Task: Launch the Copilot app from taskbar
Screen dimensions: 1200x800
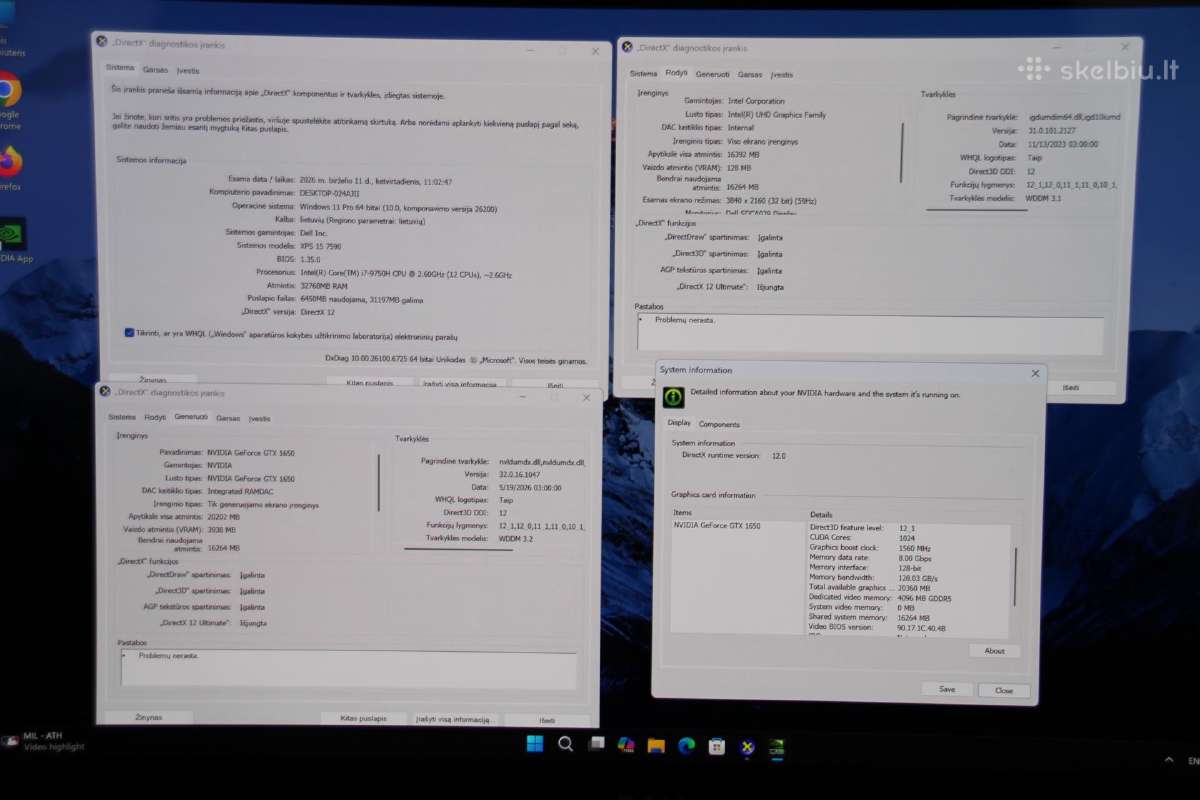Action: [x=626, y=745]
